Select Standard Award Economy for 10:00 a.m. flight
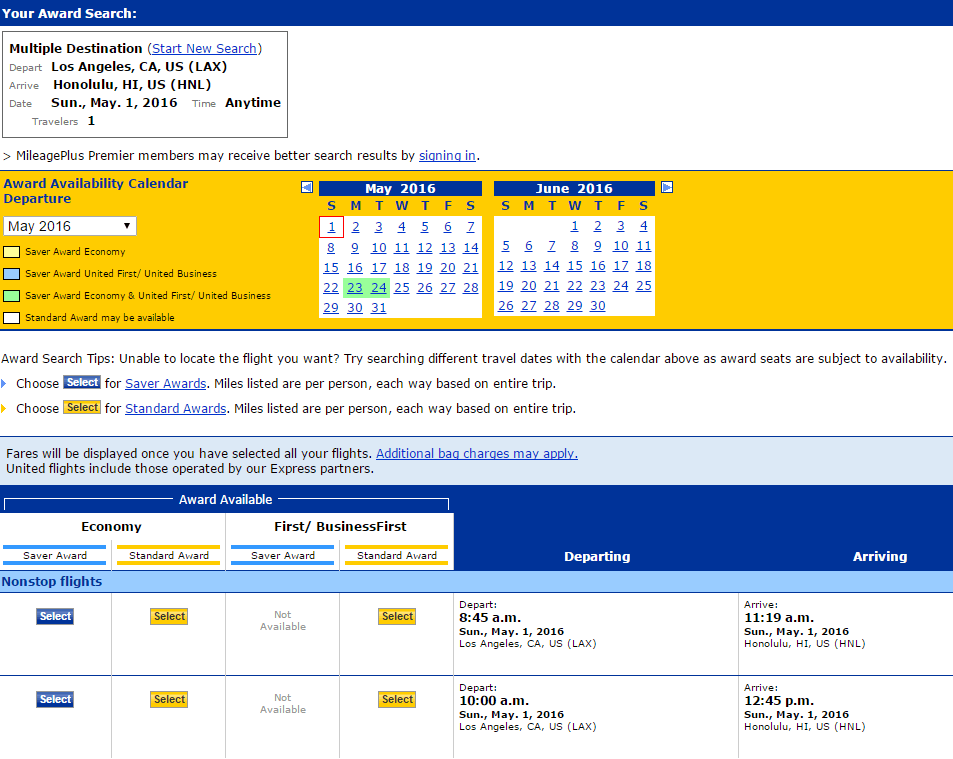Image resolution: width=953 pixels, height=759 pixels. point(169,699)
